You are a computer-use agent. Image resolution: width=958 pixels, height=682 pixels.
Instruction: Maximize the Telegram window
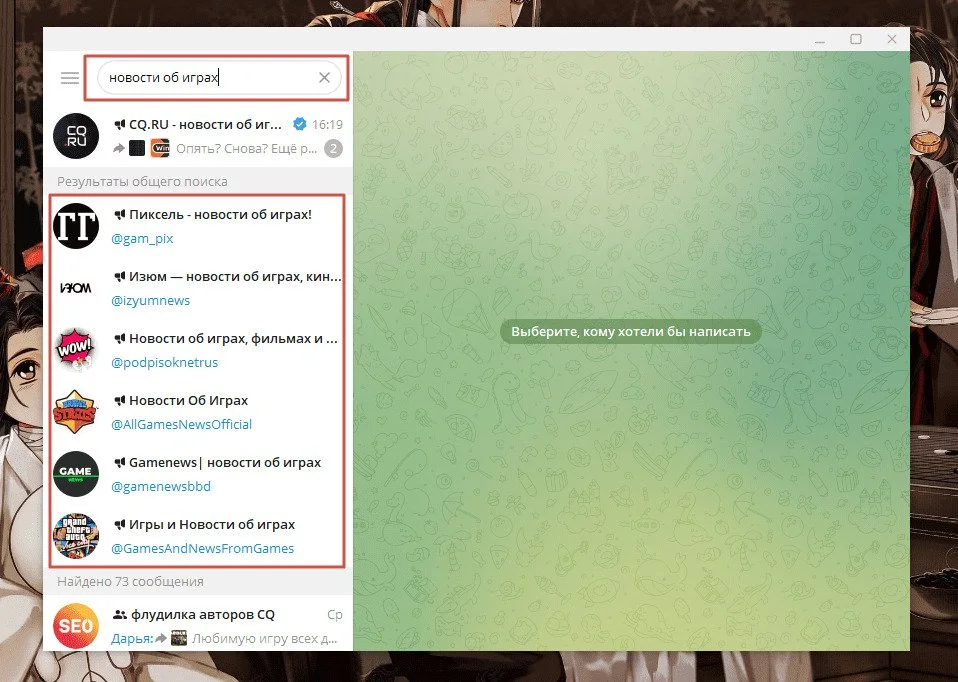tap(856, 39)
